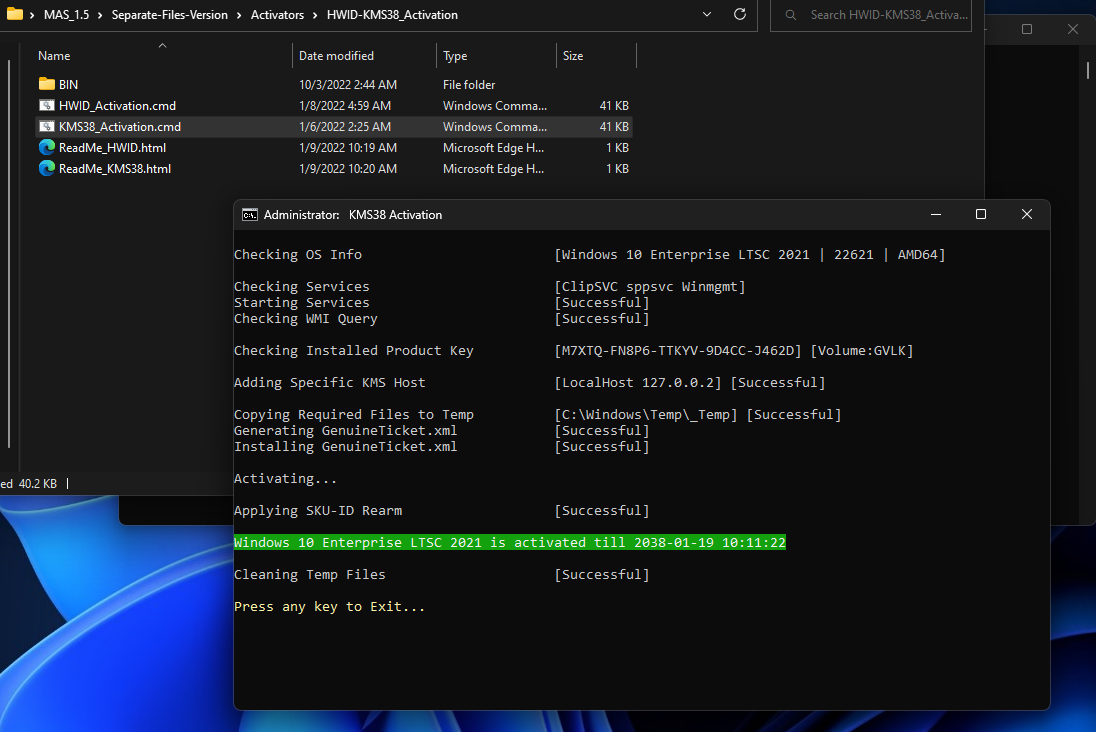The image size is (1096, 732).
Task: Expand chevron after Separate-Files-Version breadcrumb
Action: (239, 15)
